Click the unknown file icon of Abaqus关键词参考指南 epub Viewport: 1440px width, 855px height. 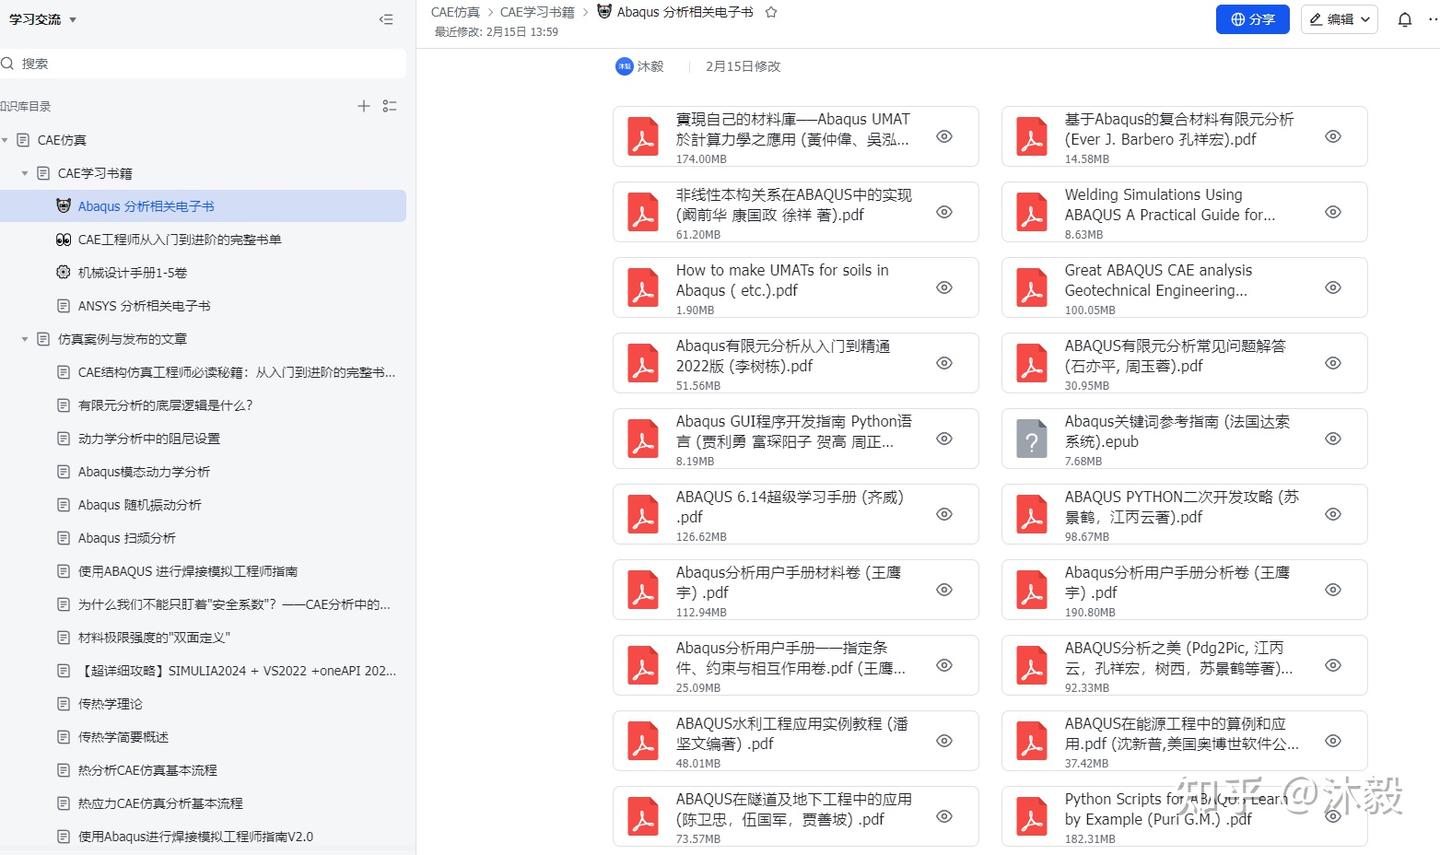tap(1031, 439)
